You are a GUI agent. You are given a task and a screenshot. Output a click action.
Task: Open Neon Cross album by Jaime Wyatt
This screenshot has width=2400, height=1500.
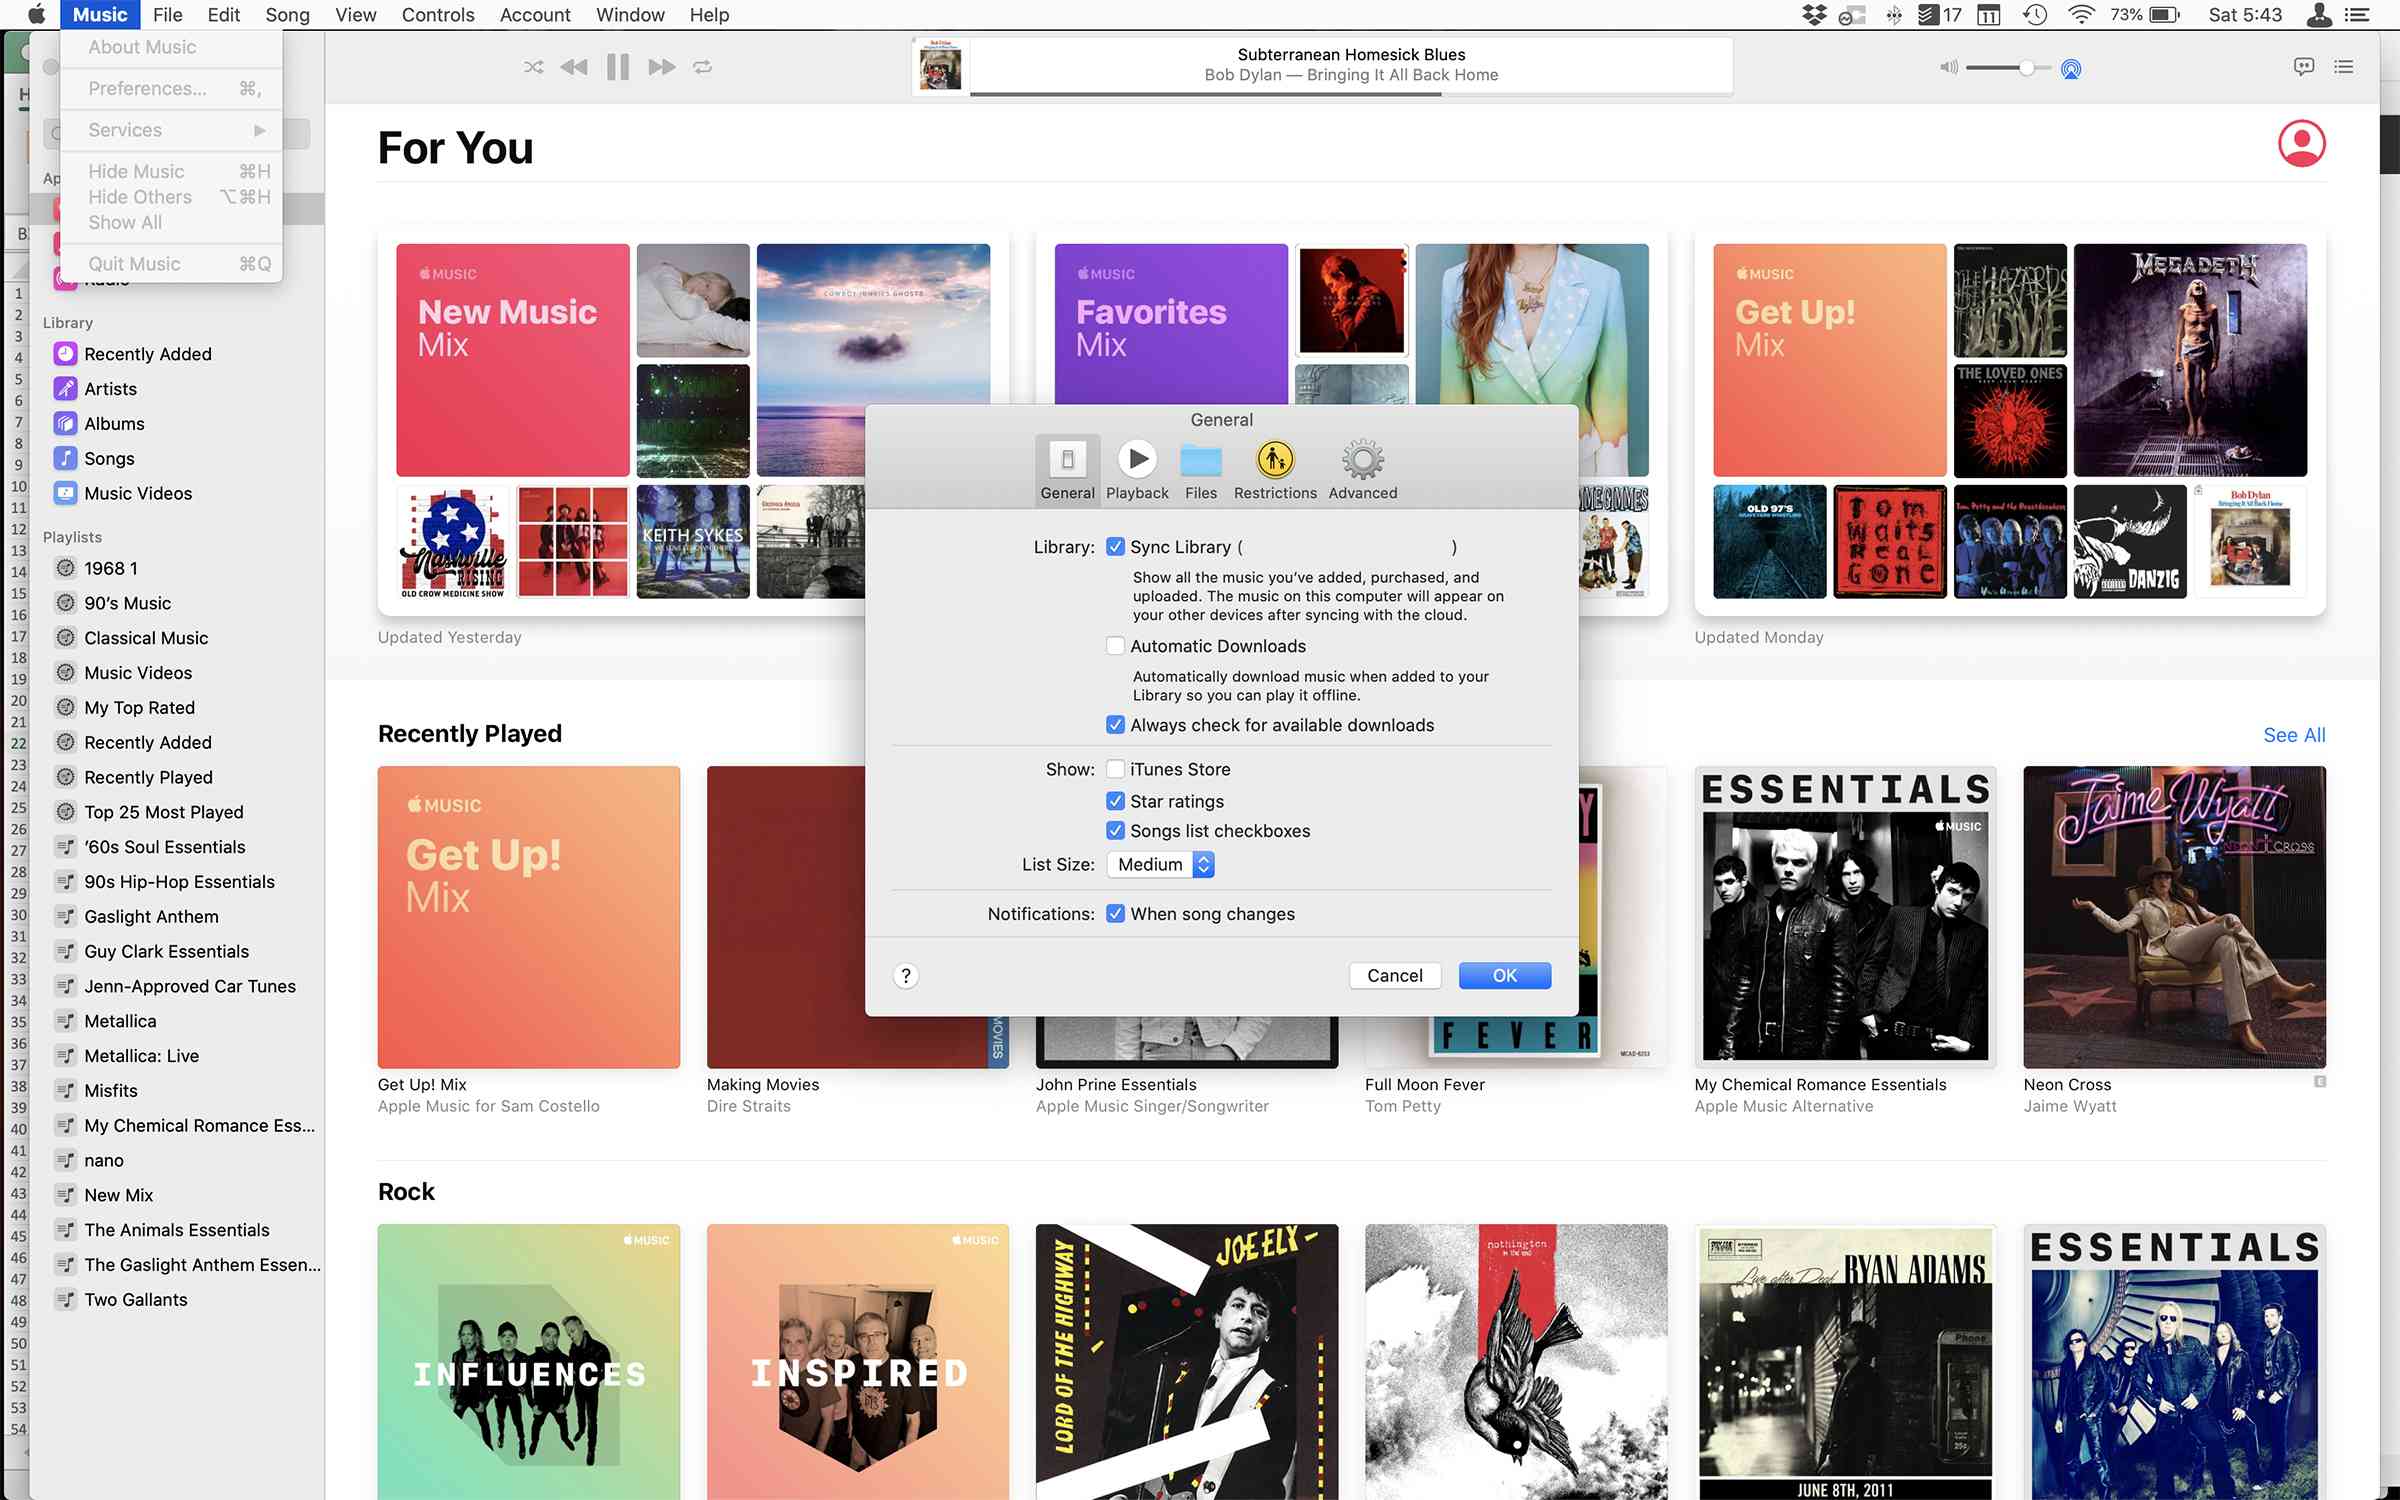tap(2174, 917)
